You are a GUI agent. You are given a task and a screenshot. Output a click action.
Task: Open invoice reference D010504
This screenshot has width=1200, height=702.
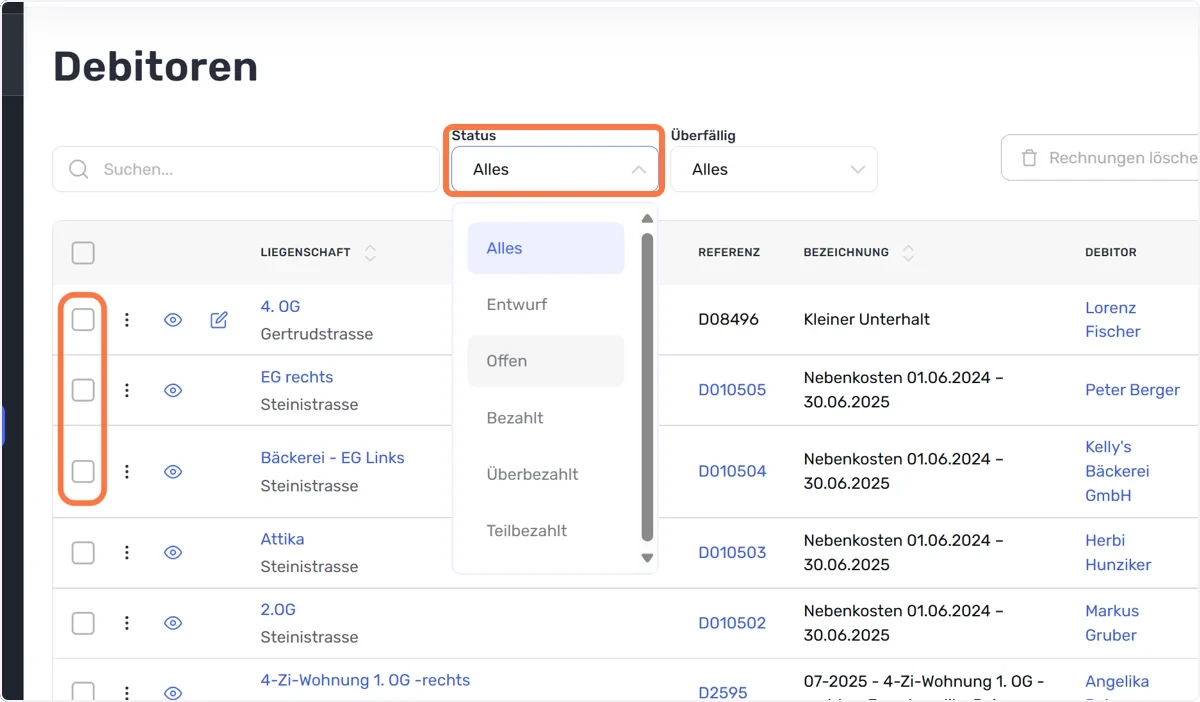tap(732, 471)
